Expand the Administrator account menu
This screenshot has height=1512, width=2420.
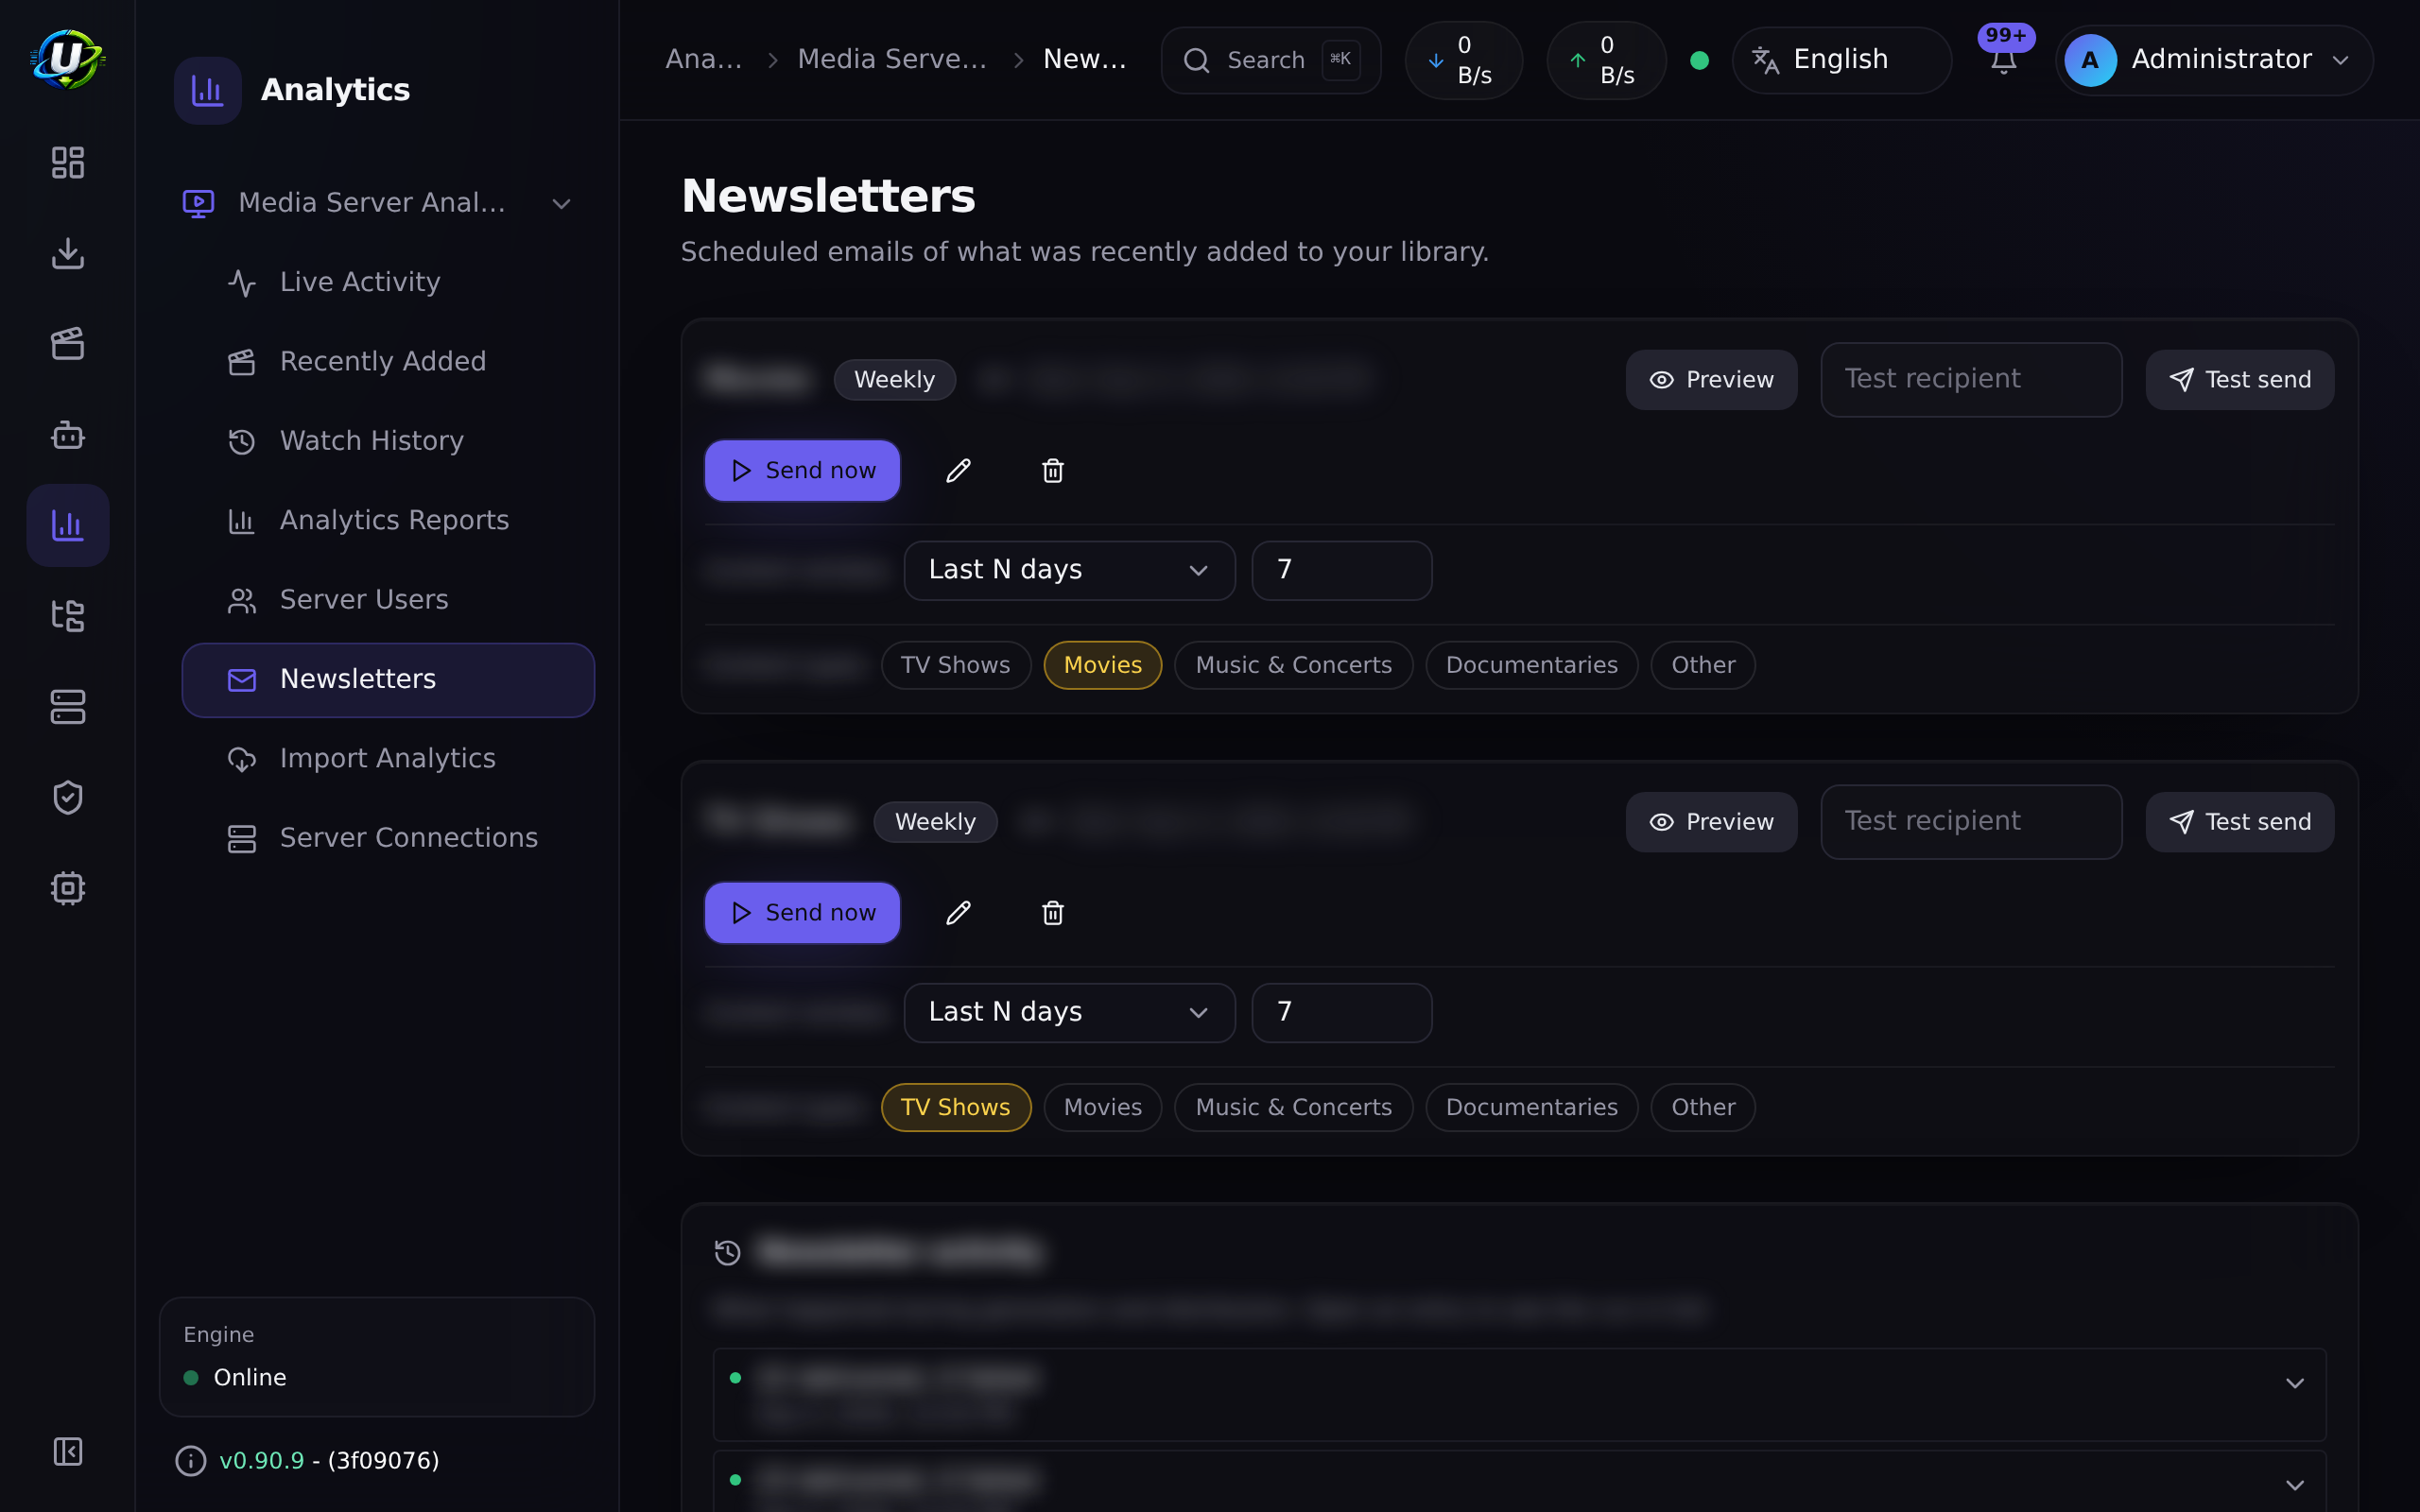2212,60
